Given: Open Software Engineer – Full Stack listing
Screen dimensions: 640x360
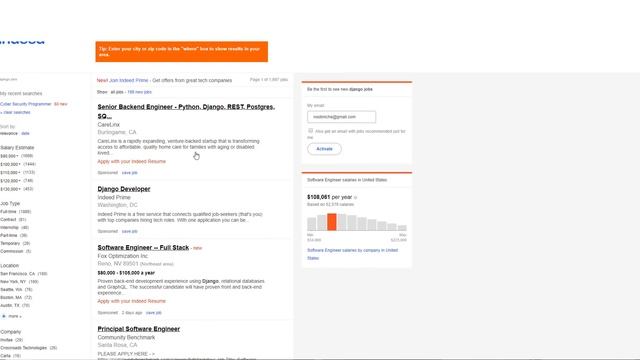Looking at the screenshot, I should (143, 248).
